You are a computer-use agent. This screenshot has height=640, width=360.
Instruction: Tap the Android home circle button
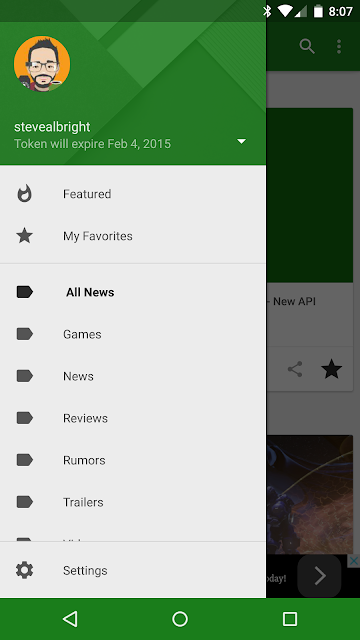pos(180,619)
